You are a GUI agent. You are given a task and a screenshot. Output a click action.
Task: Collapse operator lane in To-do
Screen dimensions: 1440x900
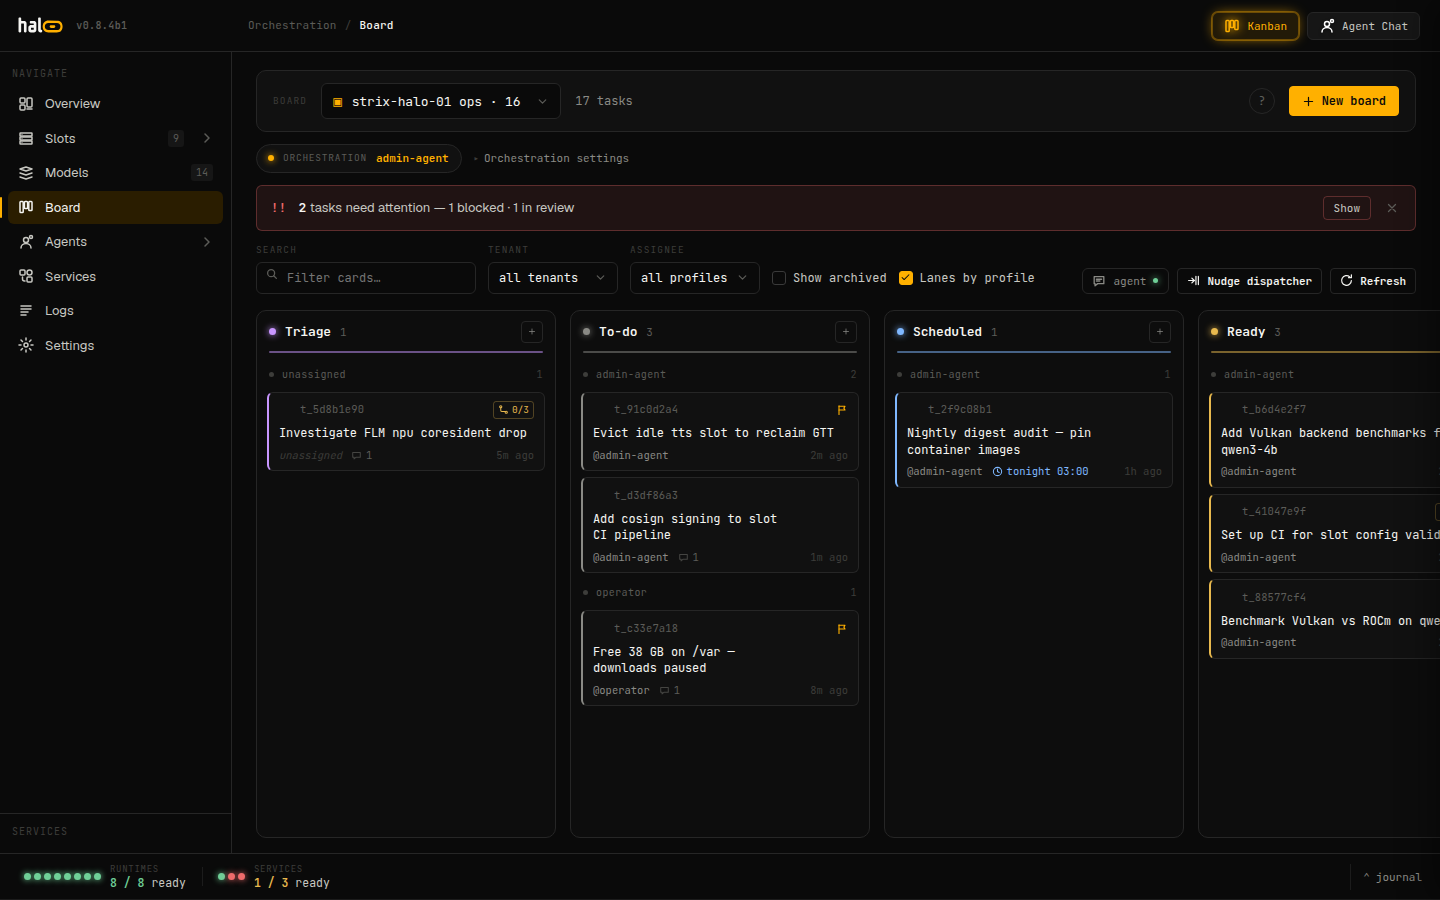(720, 593)
